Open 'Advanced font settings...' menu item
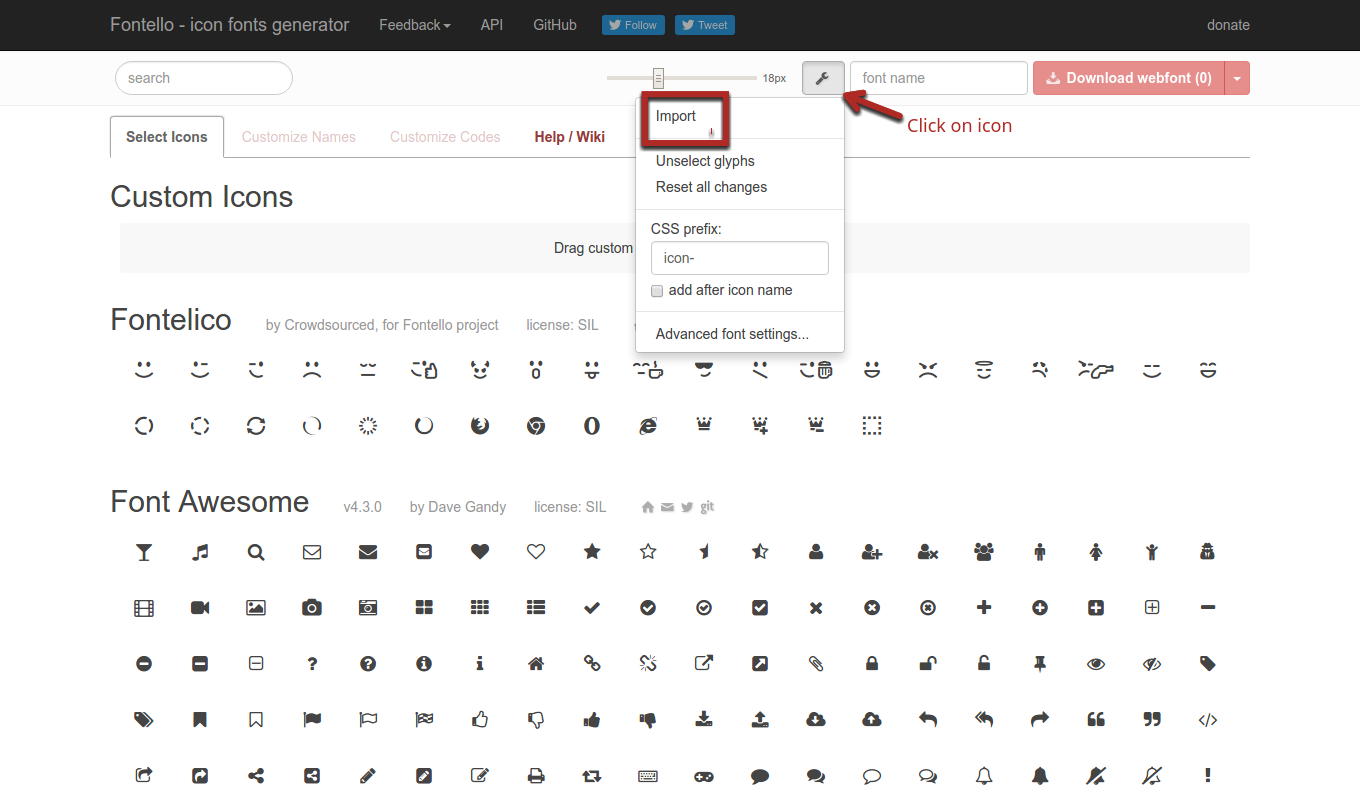This screenshot has width=1360, height=810. tap(732, 334)
